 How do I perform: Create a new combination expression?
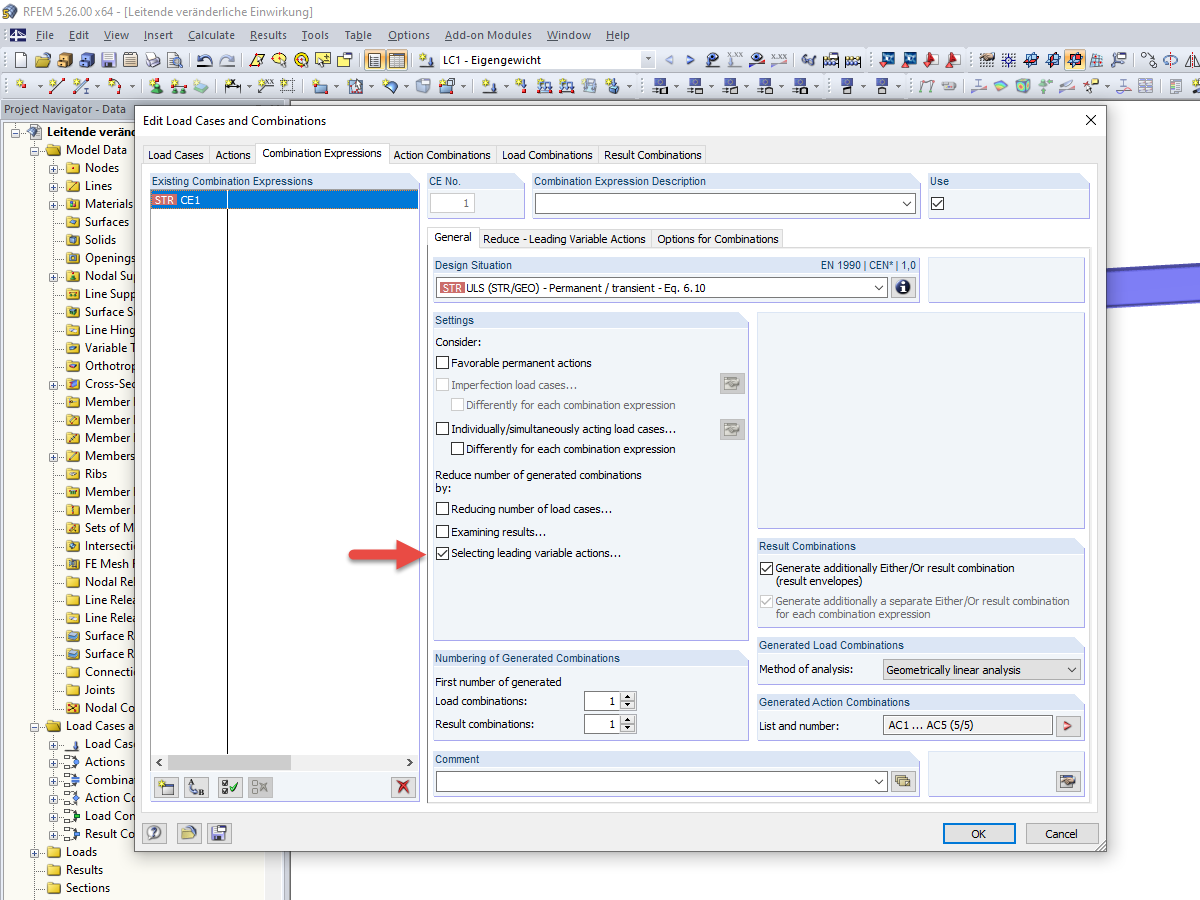point(166,787)
